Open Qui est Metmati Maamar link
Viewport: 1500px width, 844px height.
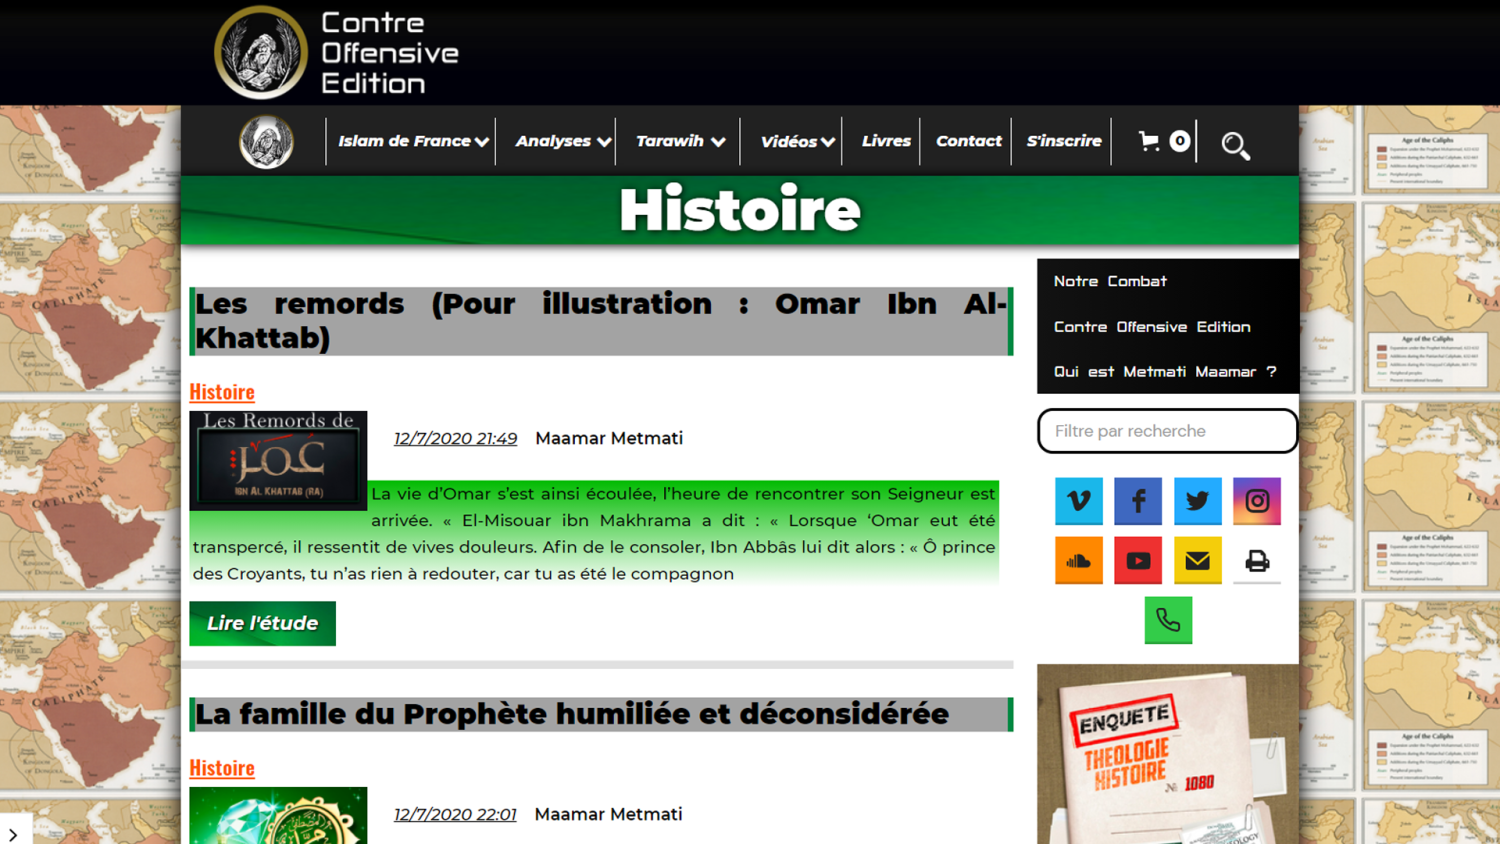coord(1165,372)
